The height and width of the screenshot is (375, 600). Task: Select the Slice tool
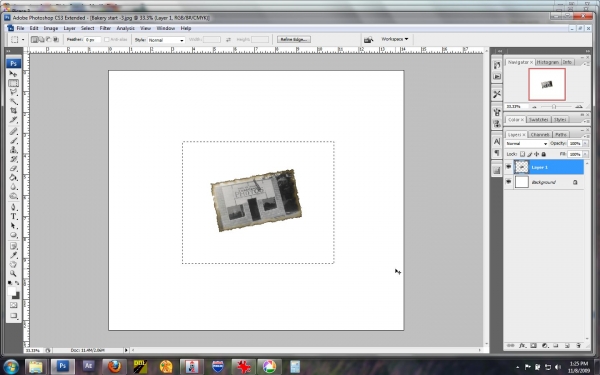13,120
